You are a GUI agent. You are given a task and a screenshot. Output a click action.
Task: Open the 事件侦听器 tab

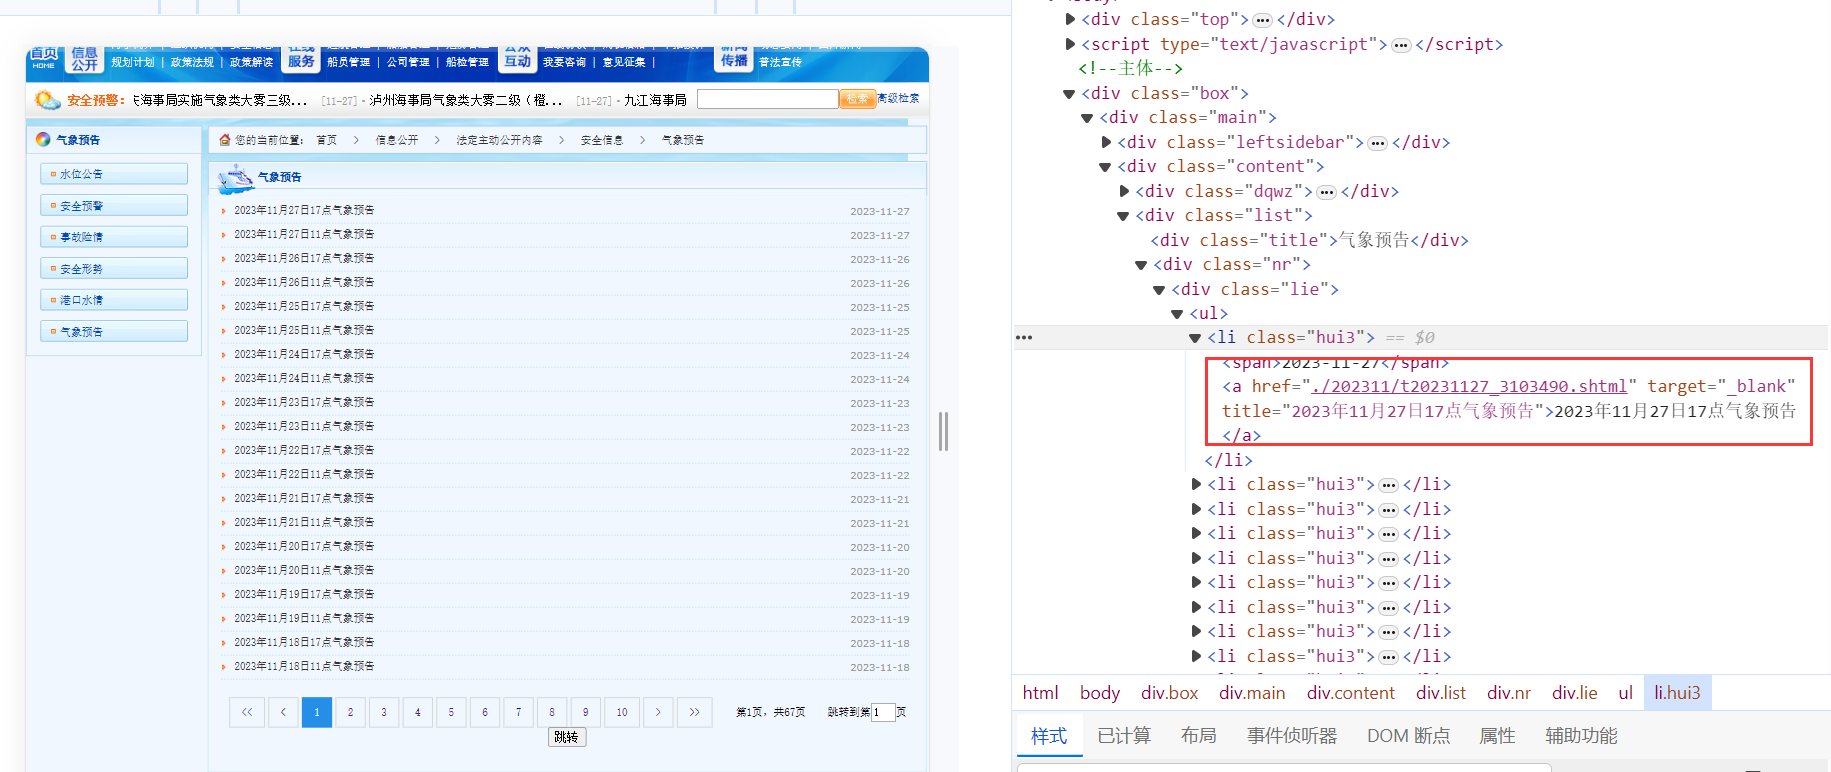[1291, 736]
